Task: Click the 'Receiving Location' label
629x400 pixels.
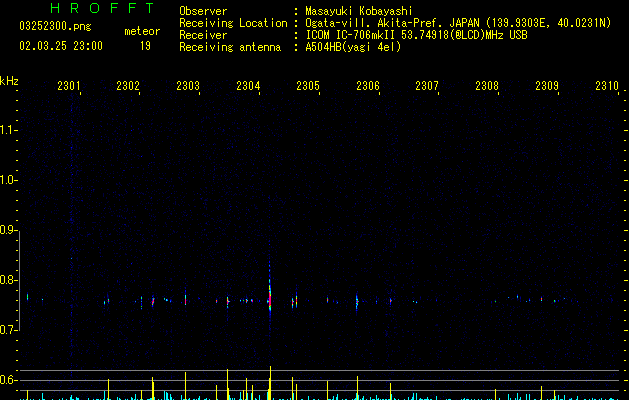Action: (233, 23)
